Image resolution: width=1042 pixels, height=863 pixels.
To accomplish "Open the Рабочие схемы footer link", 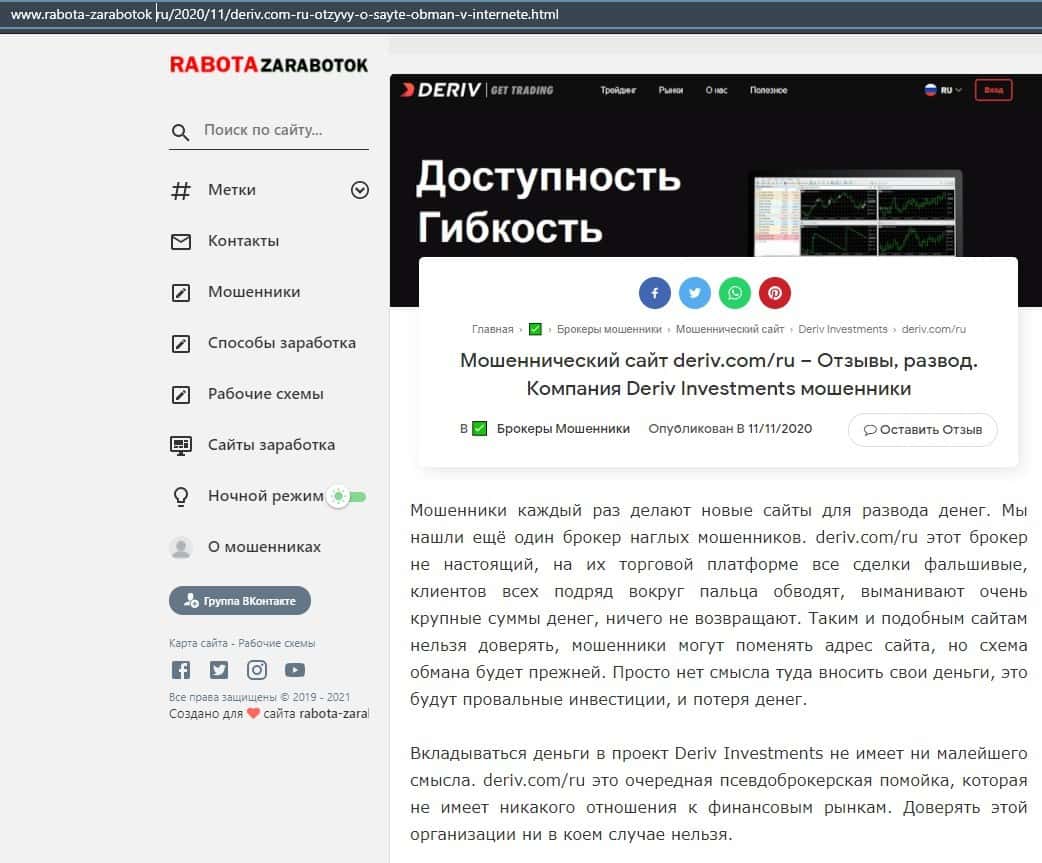I will point(276,643).
